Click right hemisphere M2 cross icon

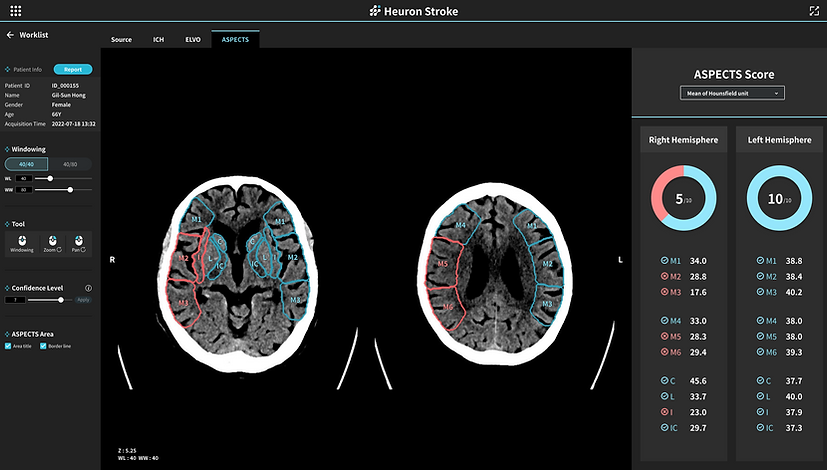point(665,276)
